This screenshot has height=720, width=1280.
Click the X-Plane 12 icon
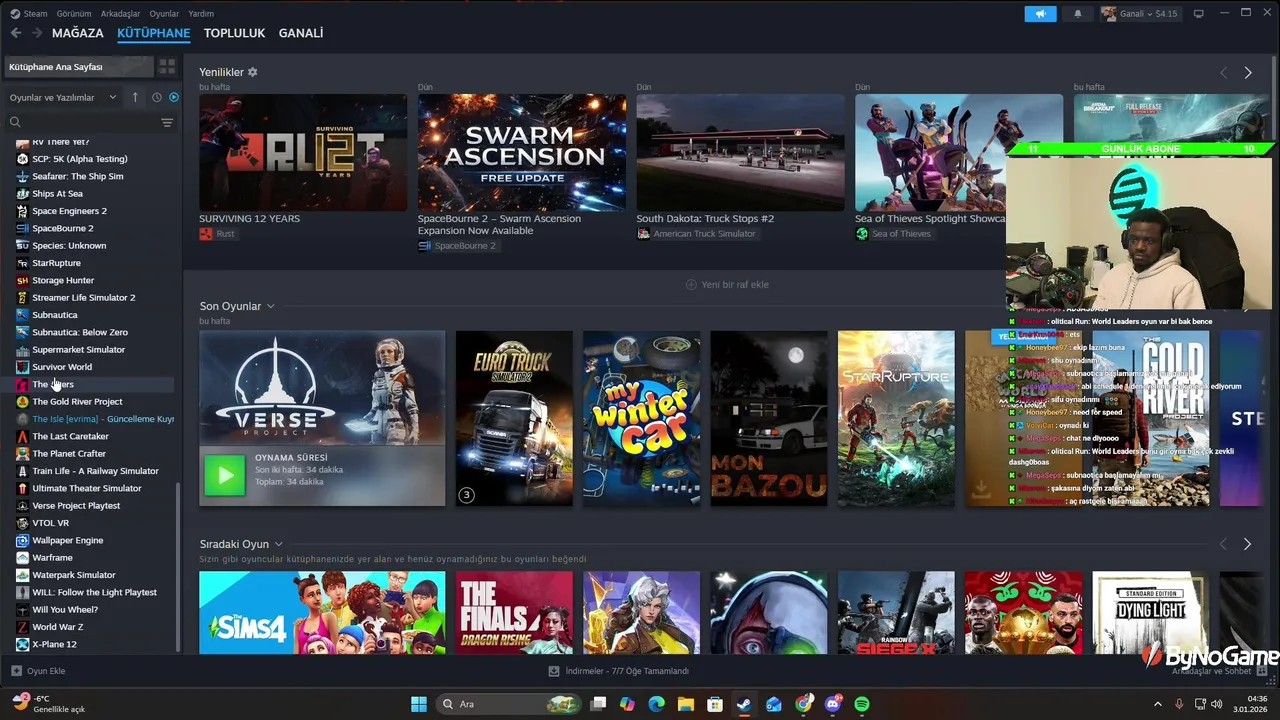point(22,644)
